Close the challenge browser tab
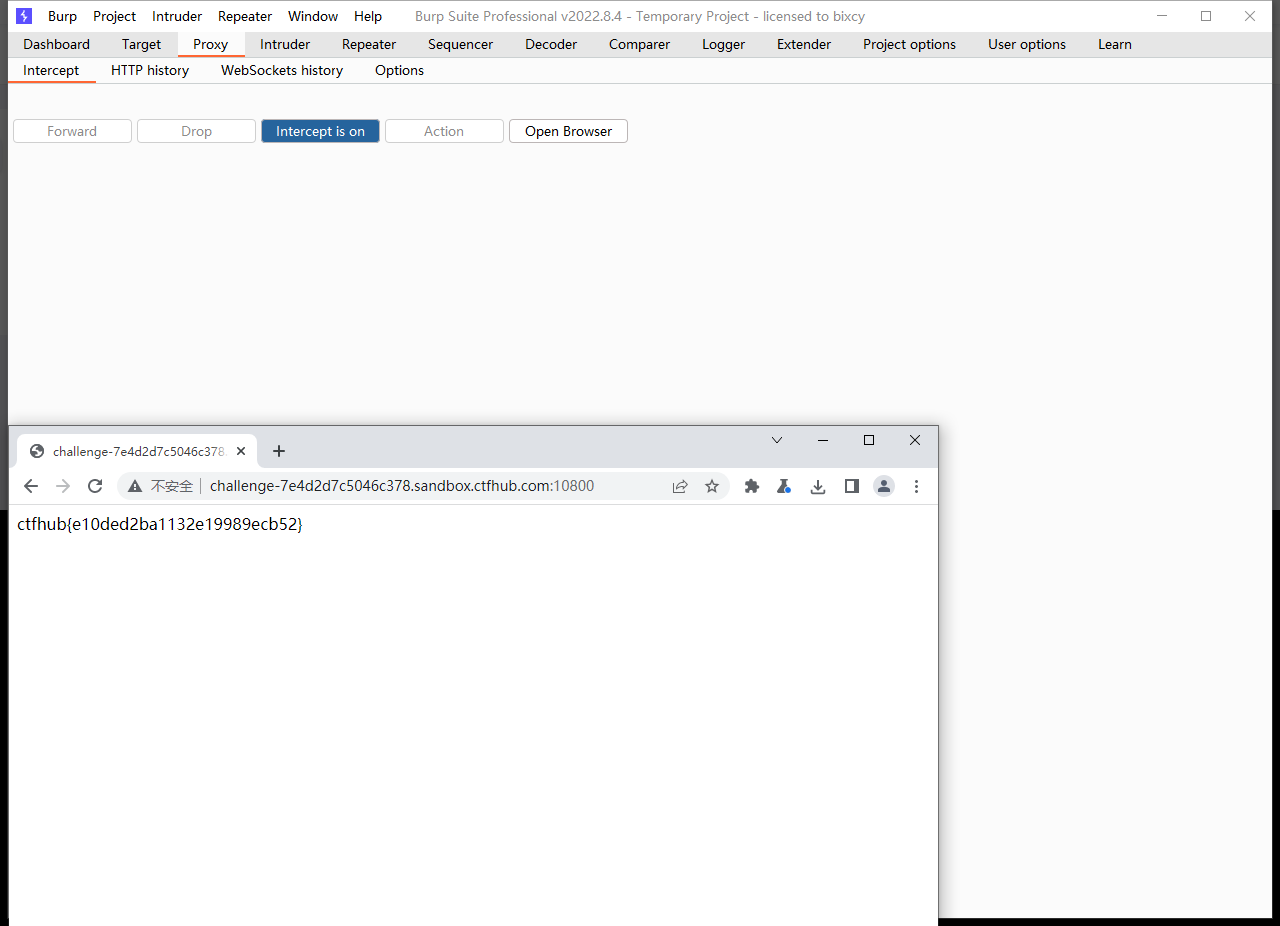The height and width of the screenshot is (926, 1280). (x=241, y=451)
